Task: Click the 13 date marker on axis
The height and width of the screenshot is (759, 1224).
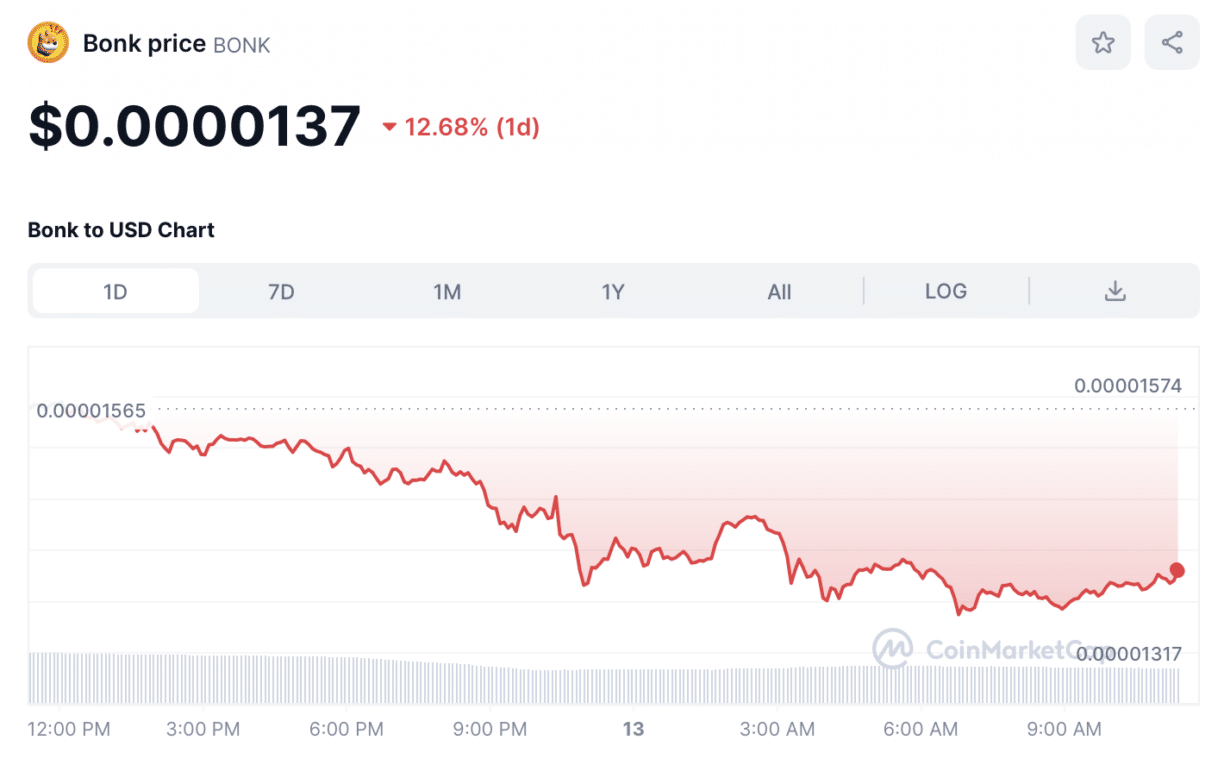Action: pyautogui.click(x=633, y=729)
